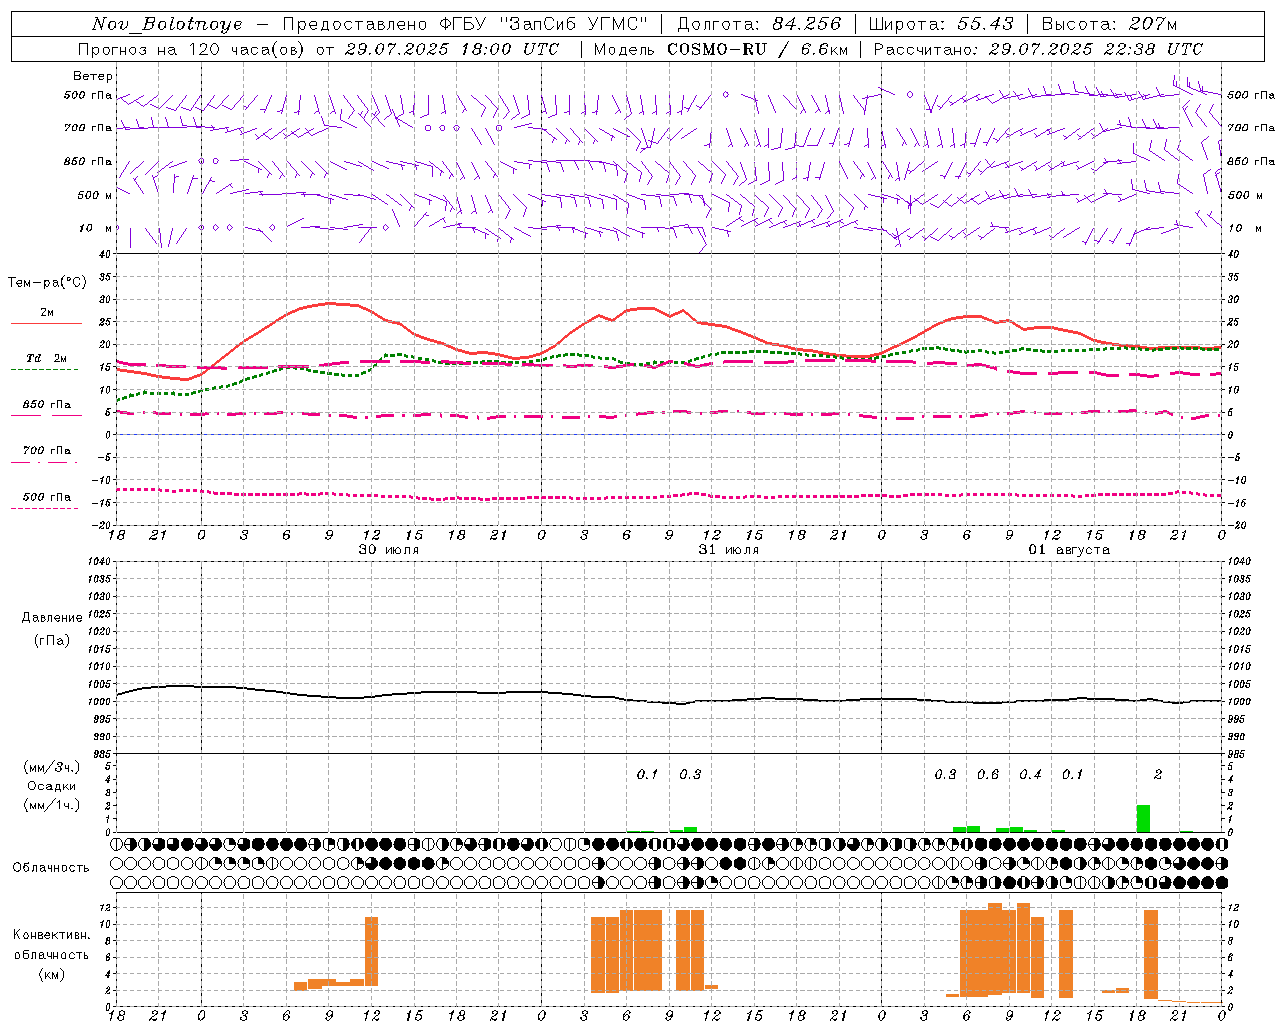Click the Облачность row label

click(51, 867)
